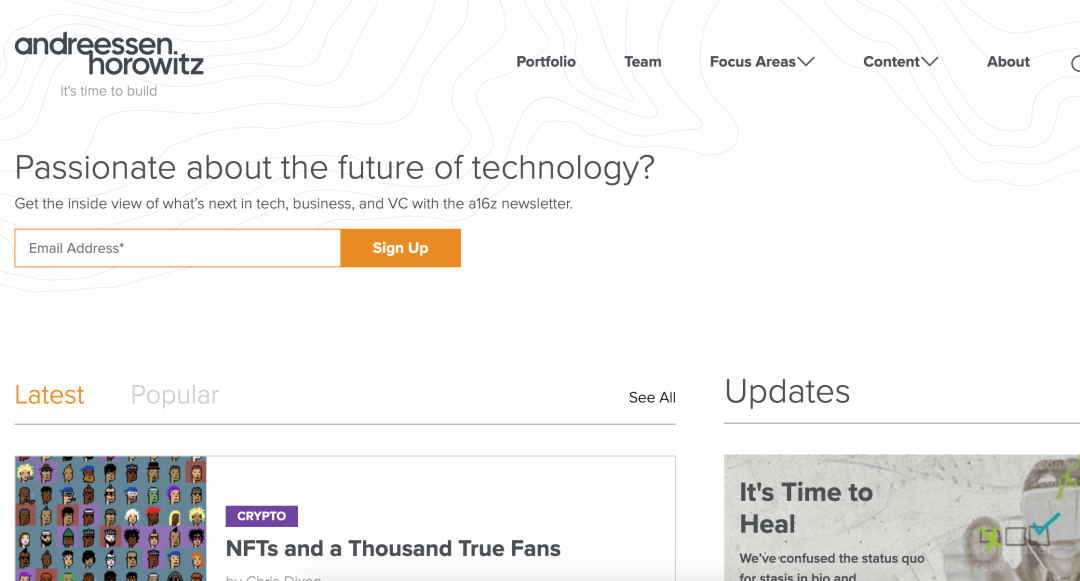
Task: Click the Content menu label
Action: pos(891,62)
